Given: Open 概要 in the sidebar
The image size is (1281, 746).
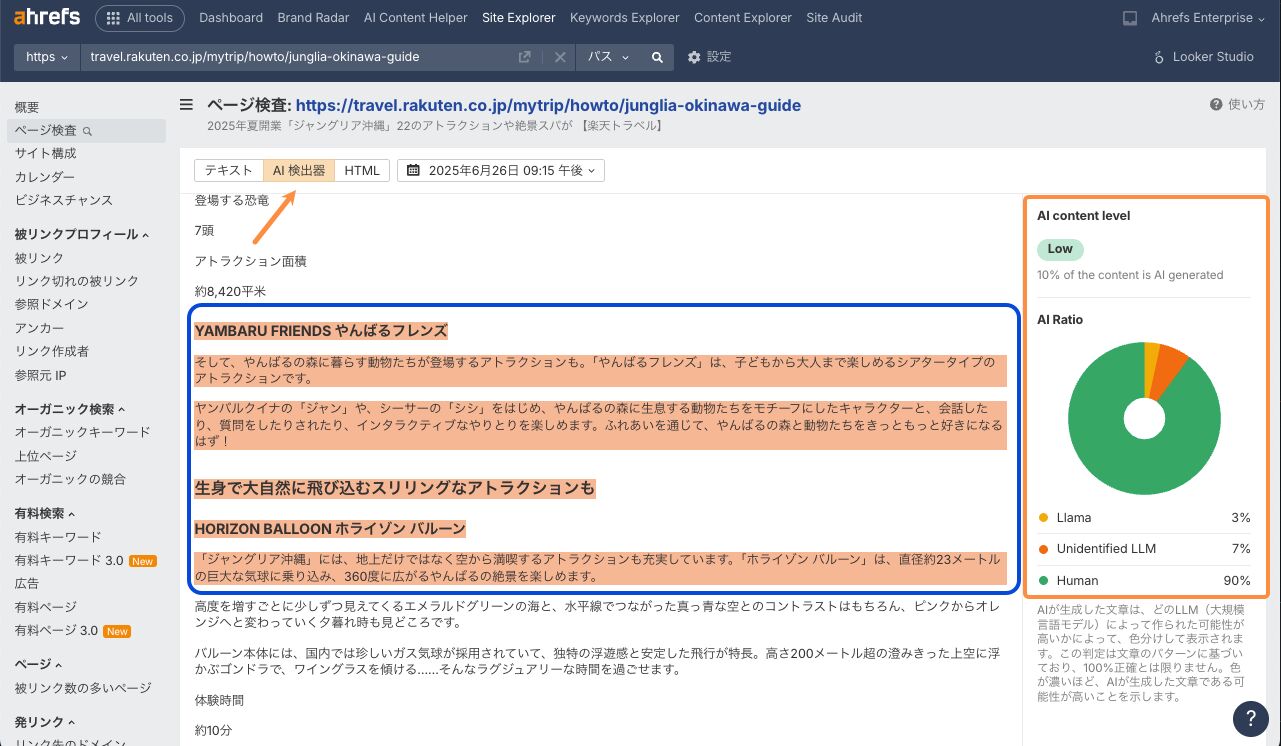Looking at the screenshot, I should 27,107.
